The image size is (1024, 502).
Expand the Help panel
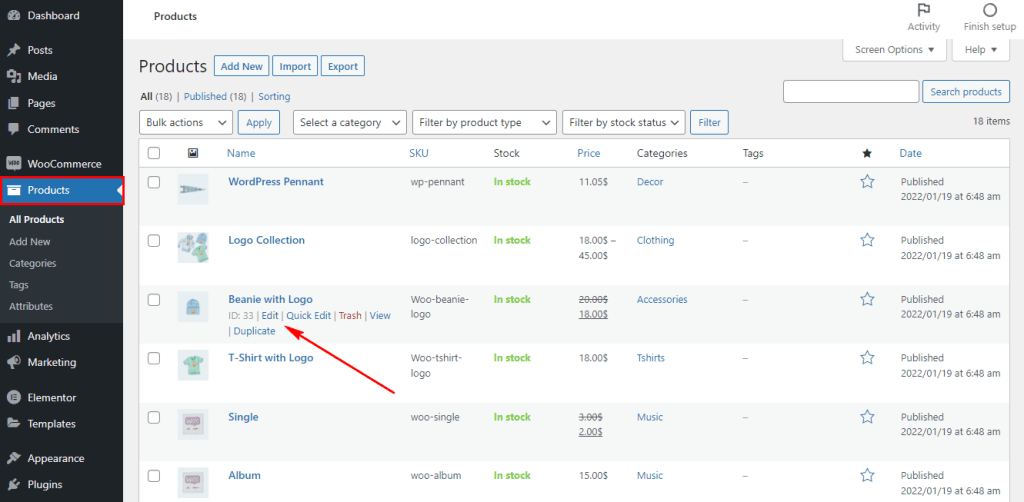coord(981,50)
